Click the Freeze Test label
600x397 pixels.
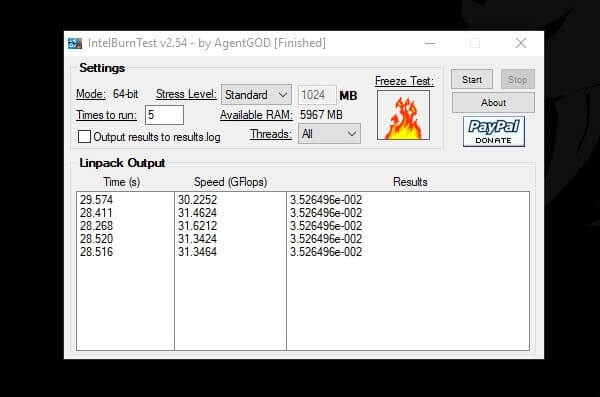coord(404,81)
